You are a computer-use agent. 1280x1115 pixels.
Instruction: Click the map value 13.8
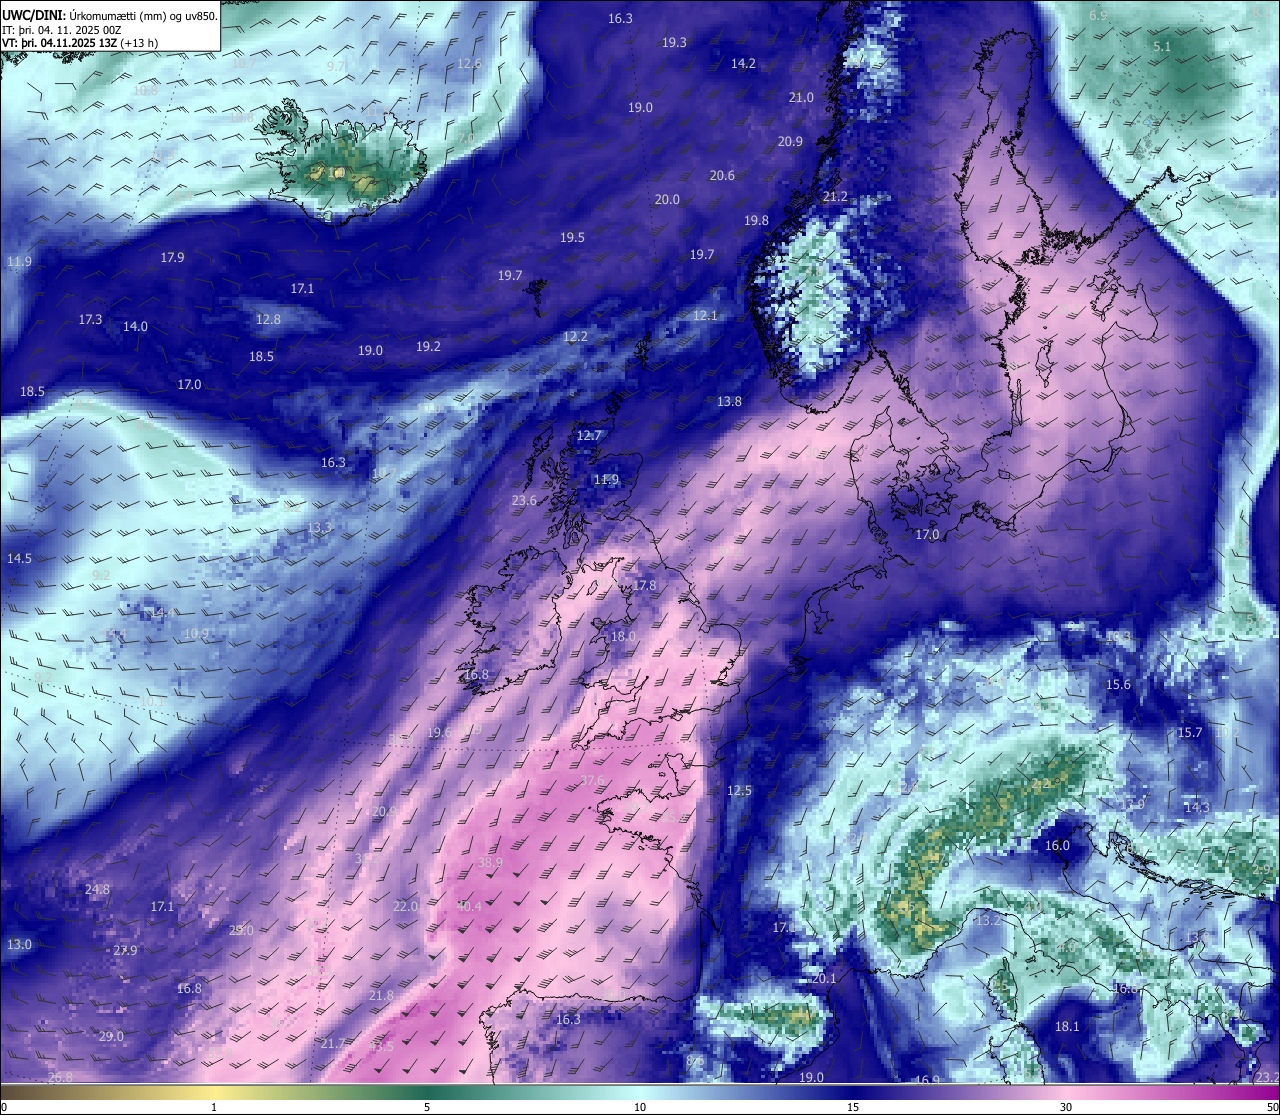coord(729,401)
